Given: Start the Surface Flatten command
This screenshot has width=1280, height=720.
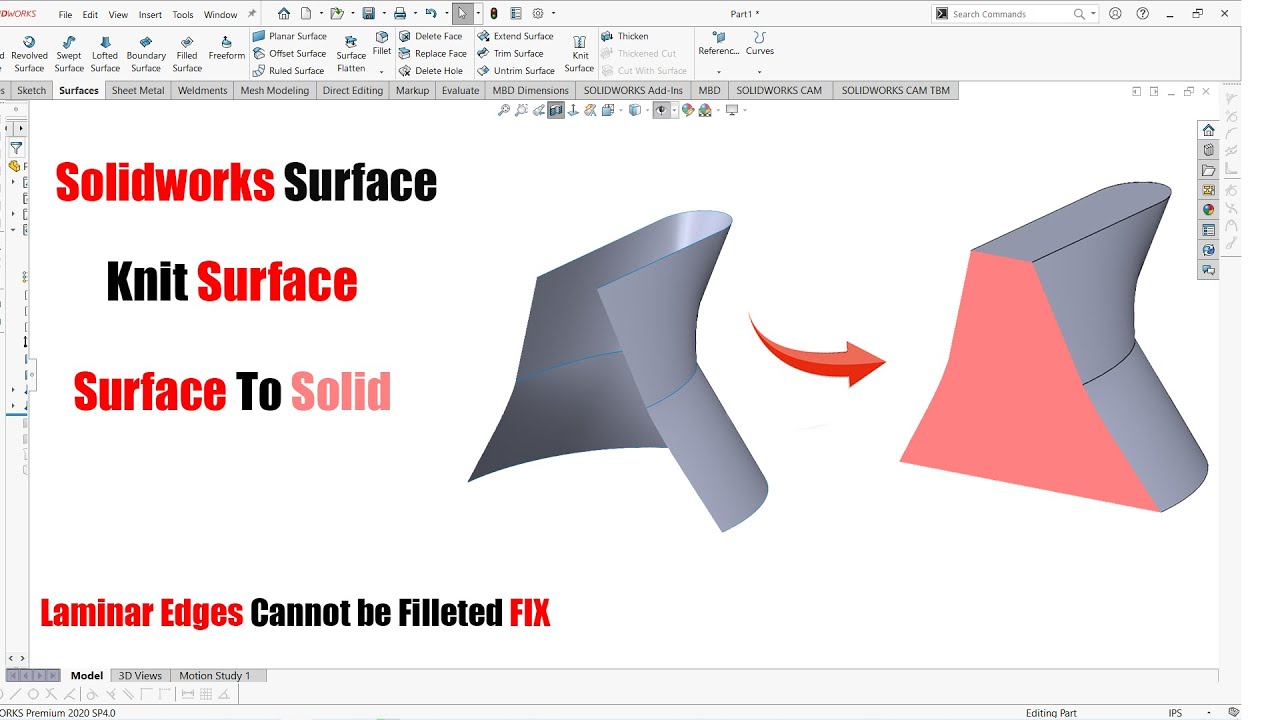Looking at the screenshot, I should click(x=351, y=54).
